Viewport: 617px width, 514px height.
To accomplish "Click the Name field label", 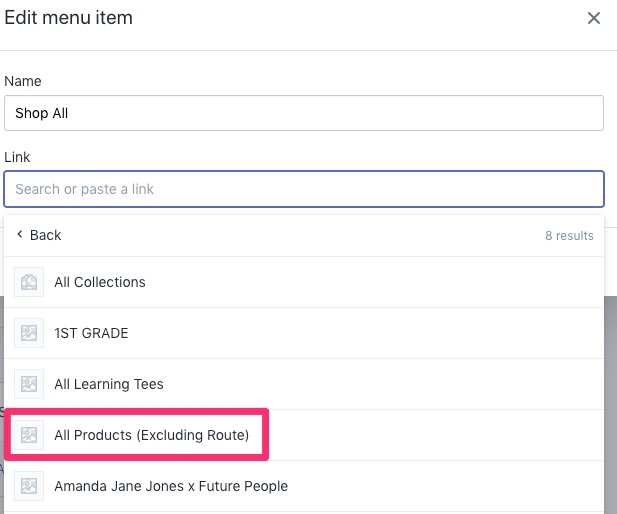I will (x=22, y=81).
